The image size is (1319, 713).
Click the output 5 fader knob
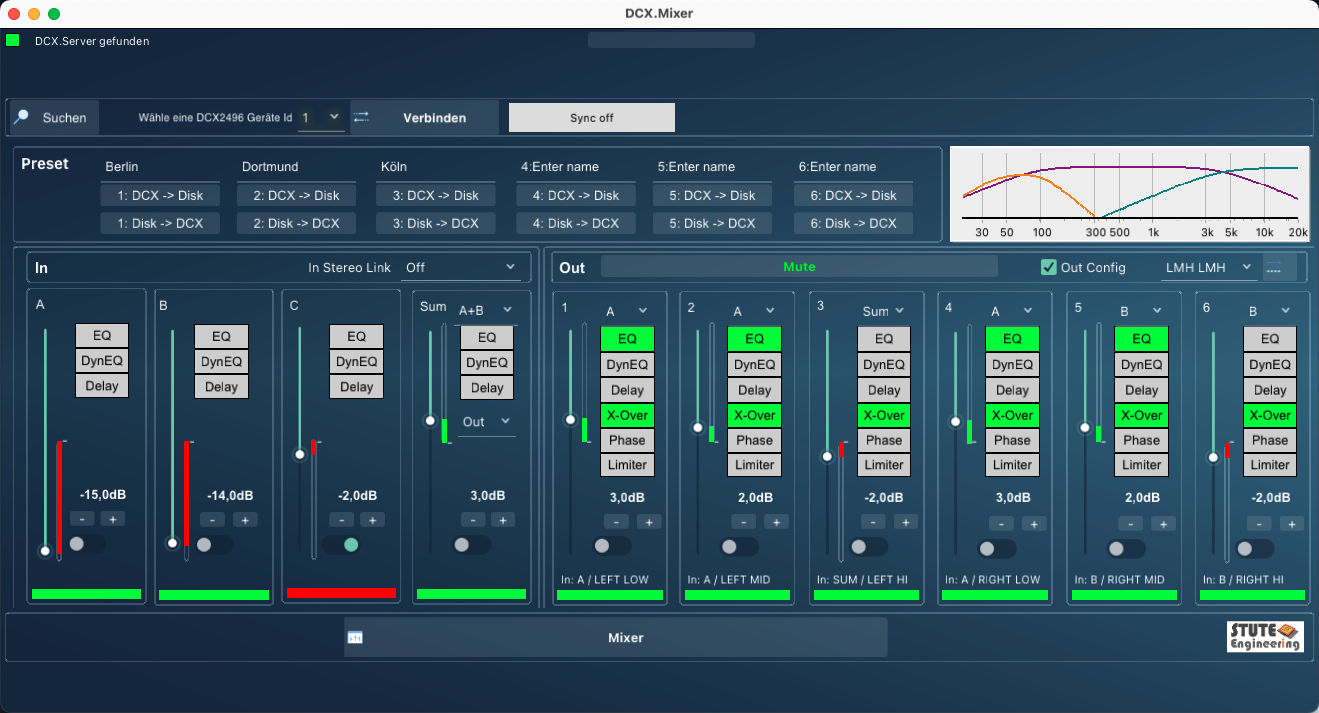pos(1084,427)
